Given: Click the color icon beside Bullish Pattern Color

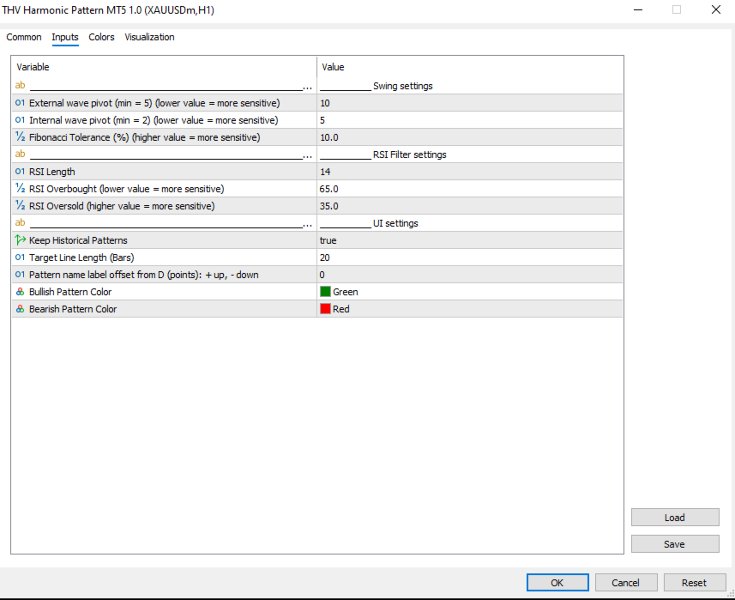Looking at the screenshot, I should click(x=20, y=292).
